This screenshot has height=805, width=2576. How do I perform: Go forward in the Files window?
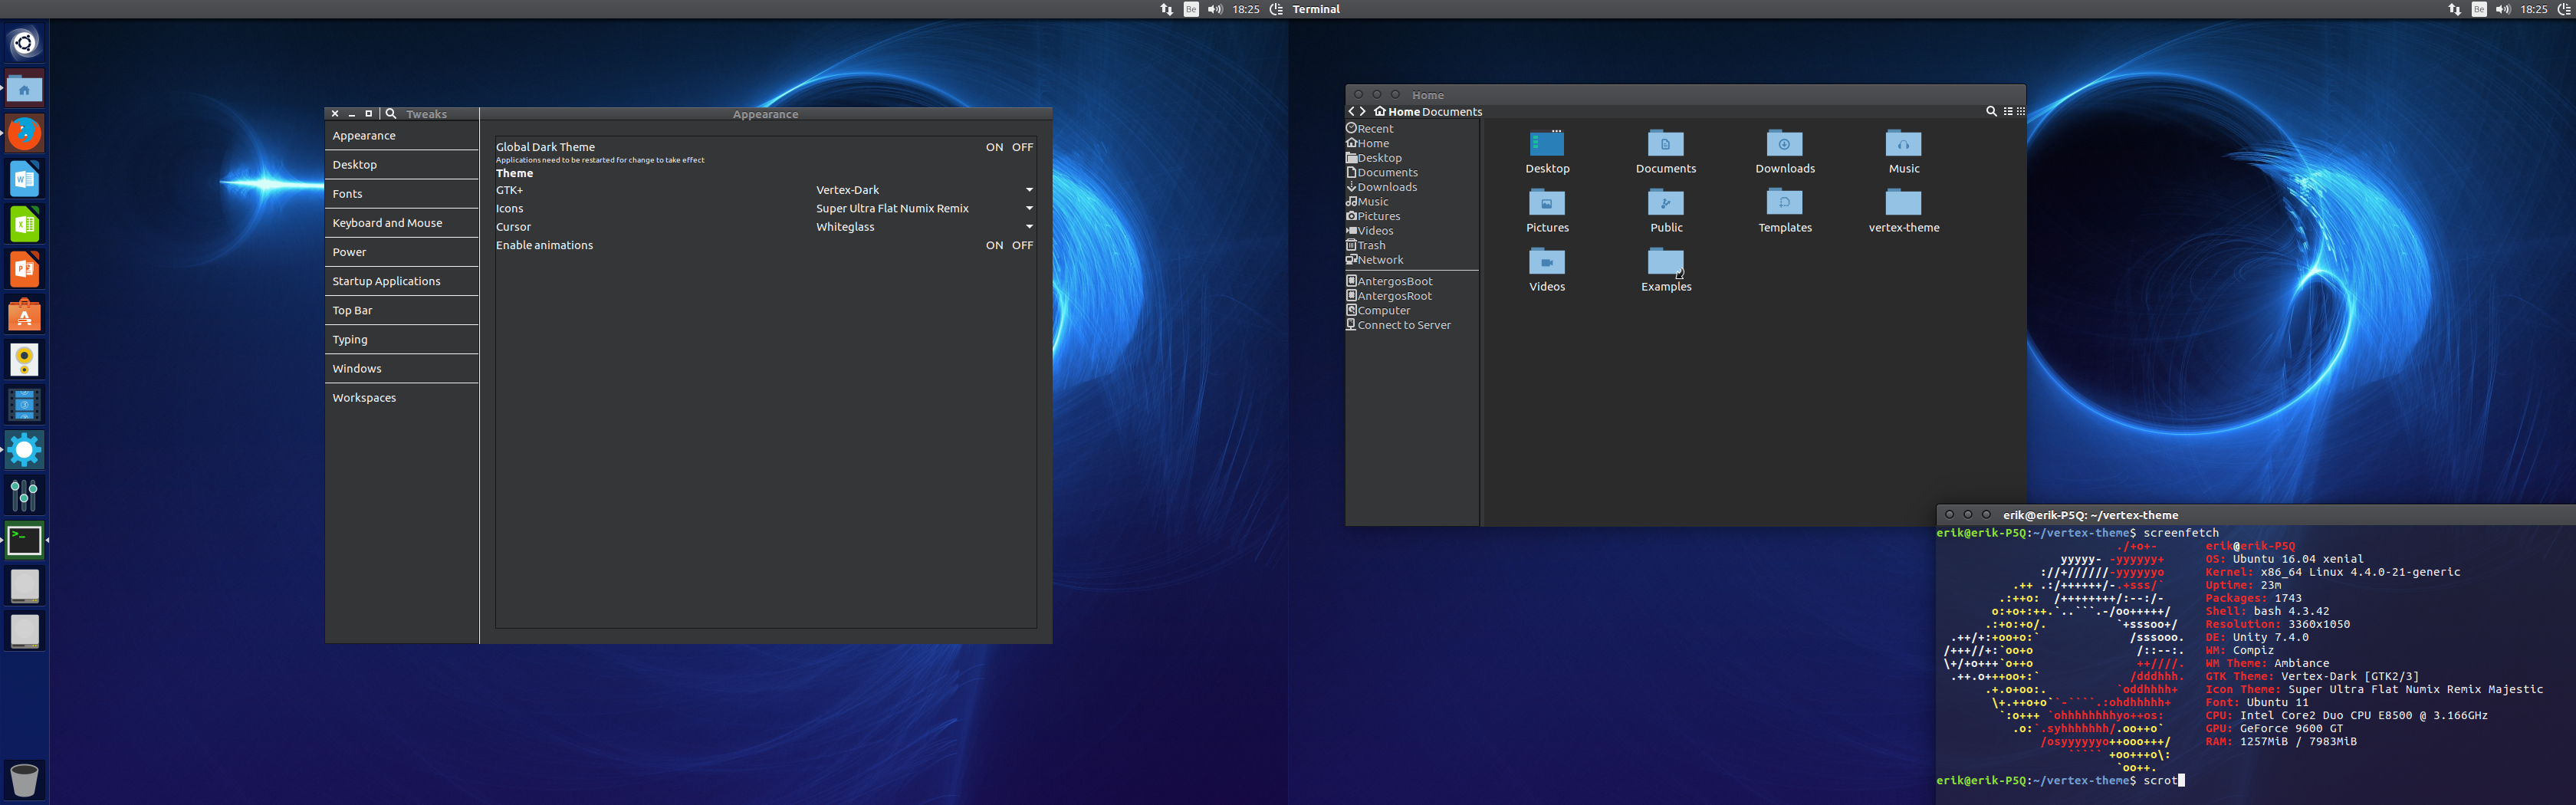tap(1363, 112)
